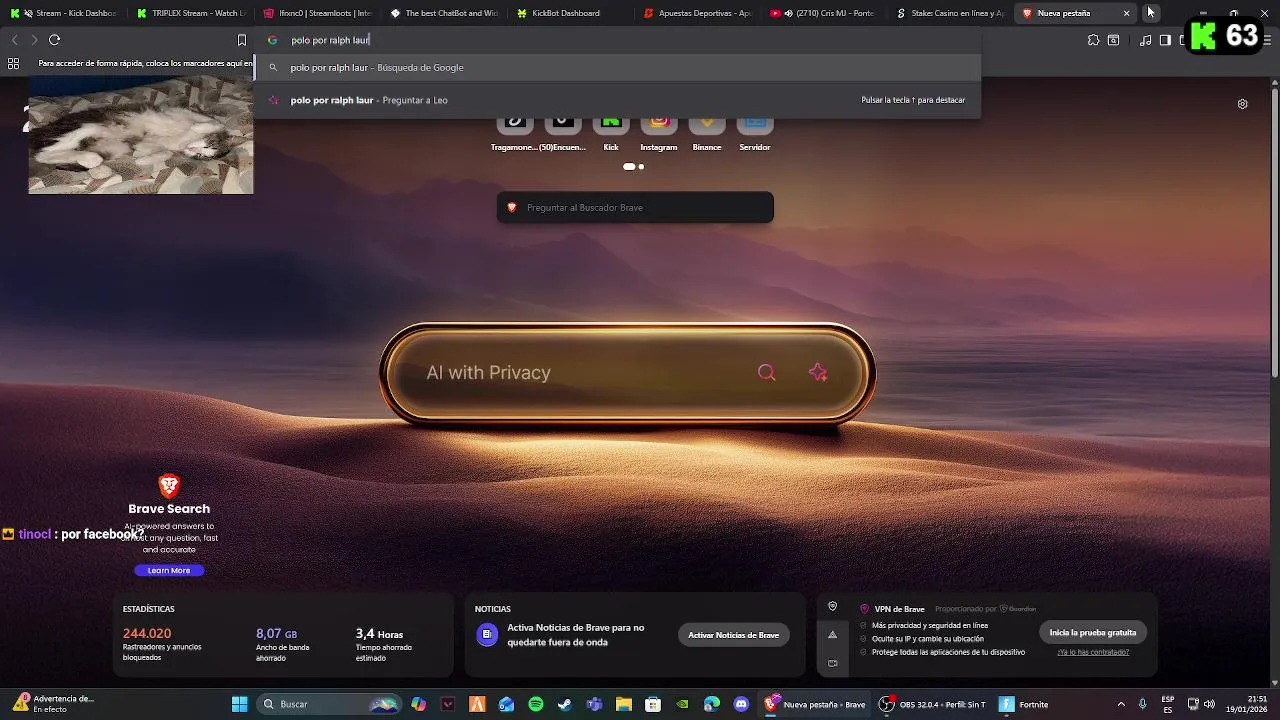Click the Learn More button under Brave Search

169,570
